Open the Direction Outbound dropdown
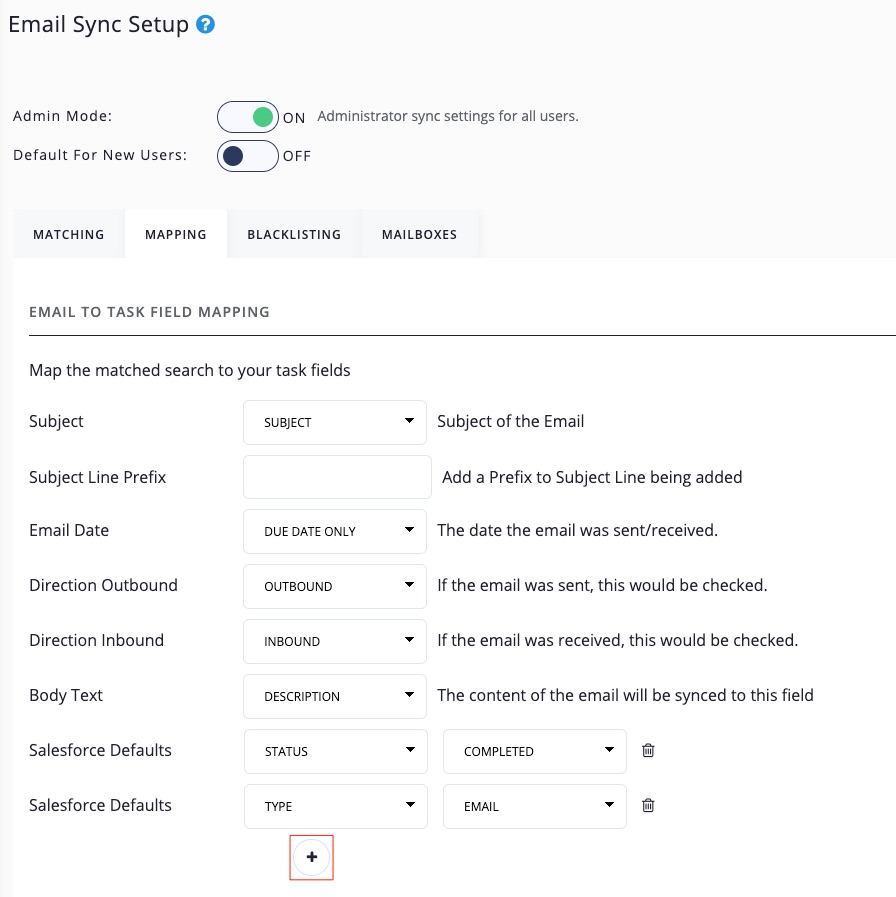Screen dimensions: 896x897 pyautogui.click(x=334, y=586)
